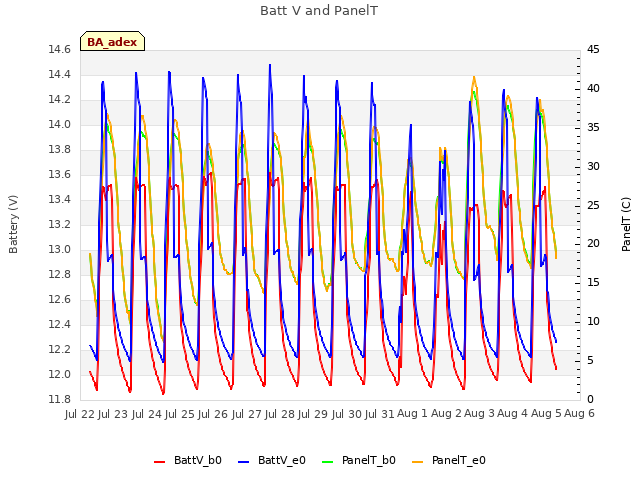Click the Jul 28 x-axis date label

tap(281, 414)
